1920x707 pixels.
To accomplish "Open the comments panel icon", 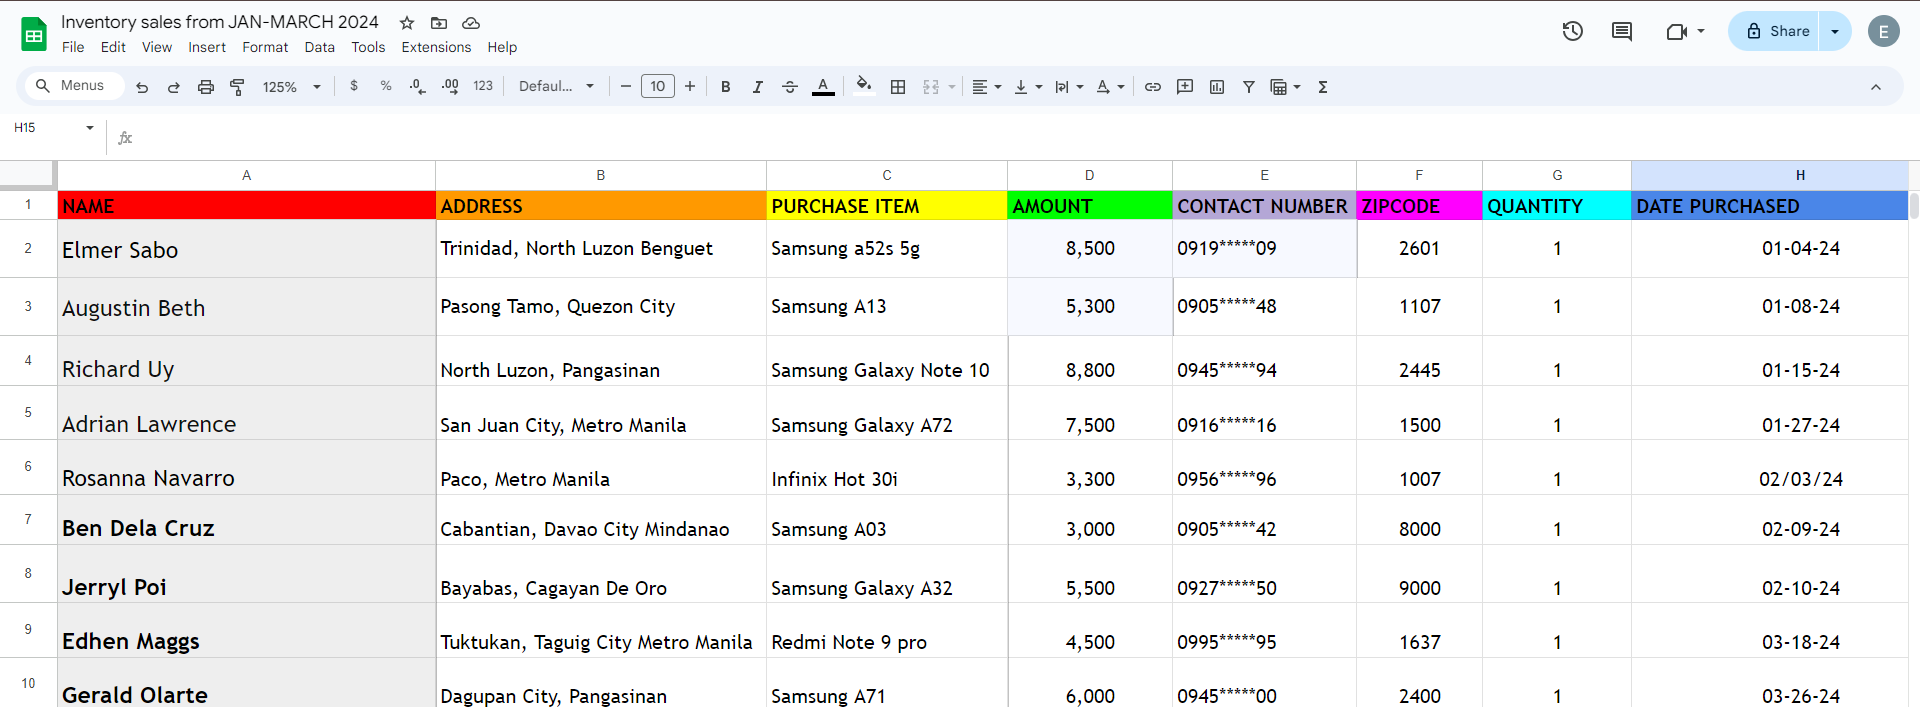I will pos(1622,31).
